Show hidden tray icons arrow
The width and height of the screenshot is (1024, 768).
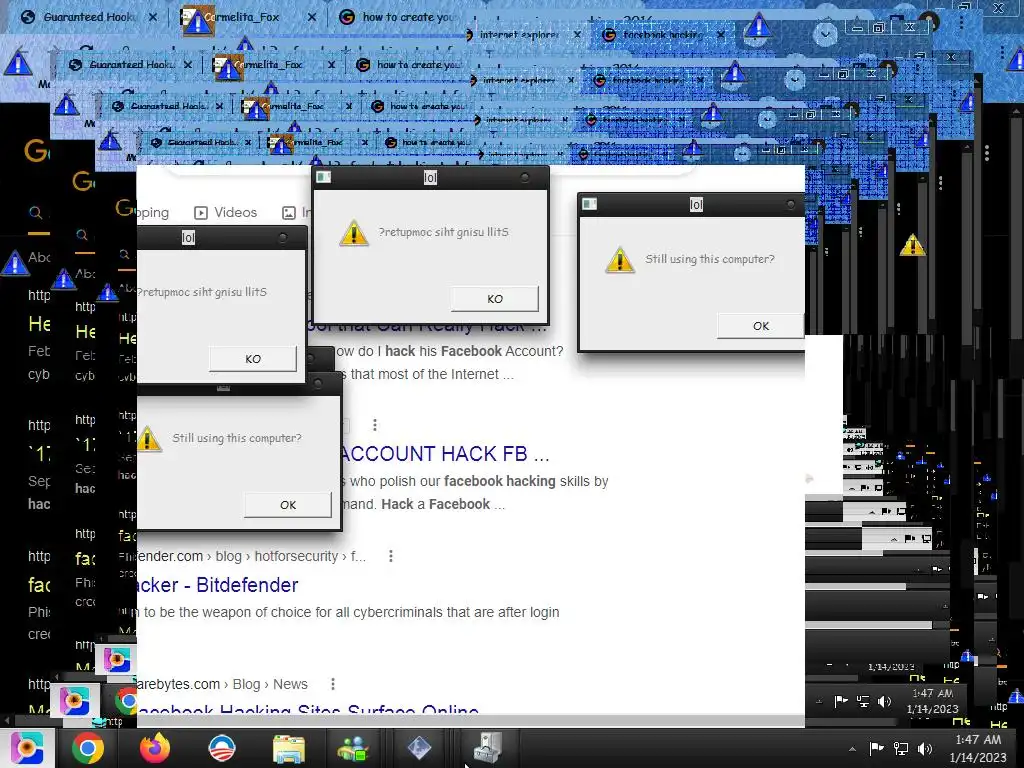tap(852, 749)
